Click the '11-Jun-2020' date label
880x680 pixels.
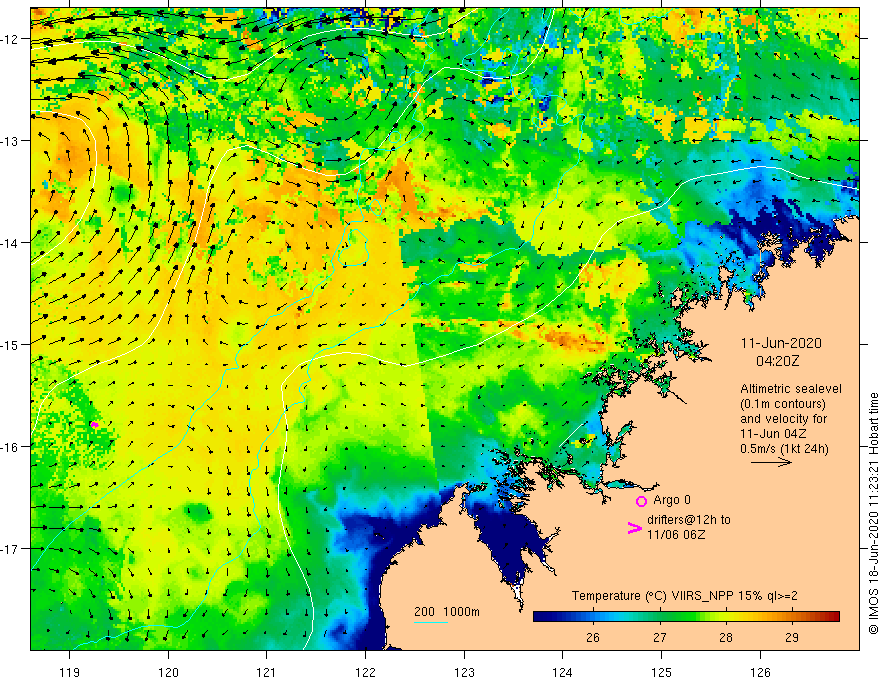pos(781,343)
